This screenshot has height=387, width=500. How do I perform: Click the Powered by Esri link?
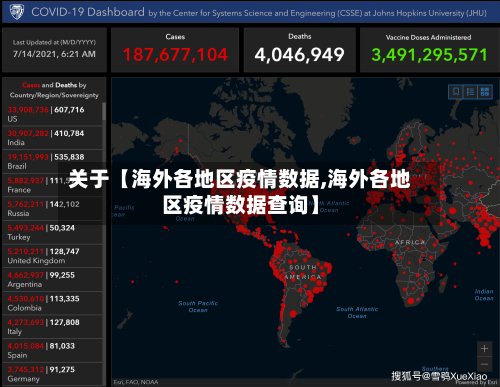click(x=476, y=382)
